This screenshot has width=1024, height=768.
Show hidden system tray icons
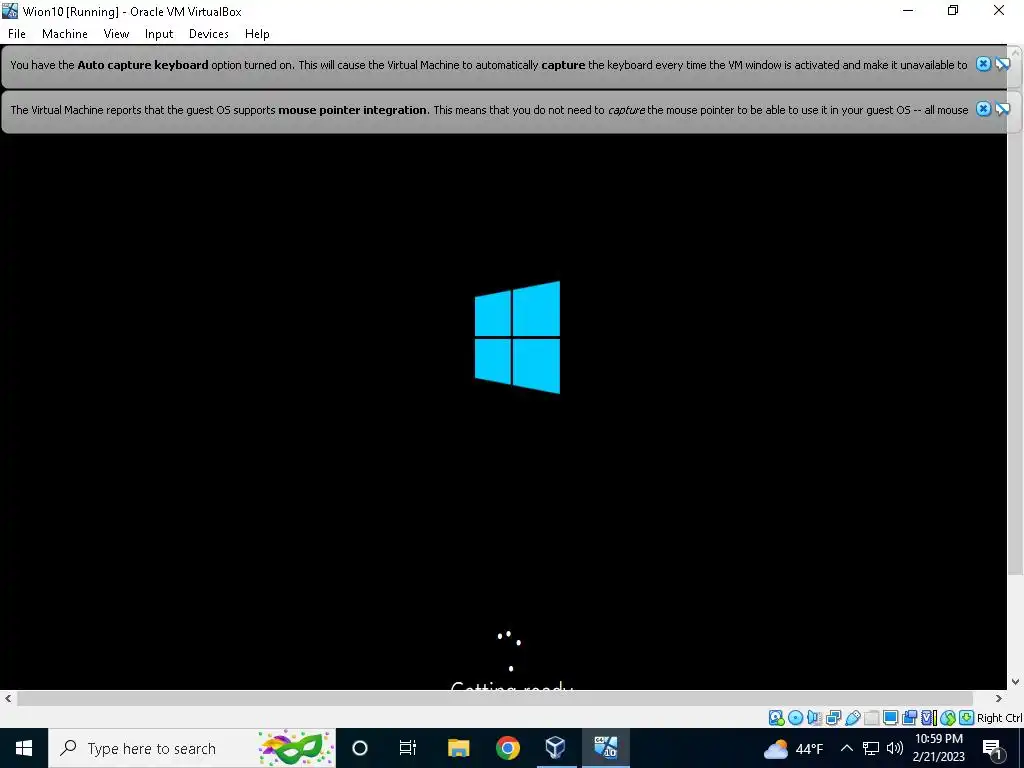(x=846, y=748)
